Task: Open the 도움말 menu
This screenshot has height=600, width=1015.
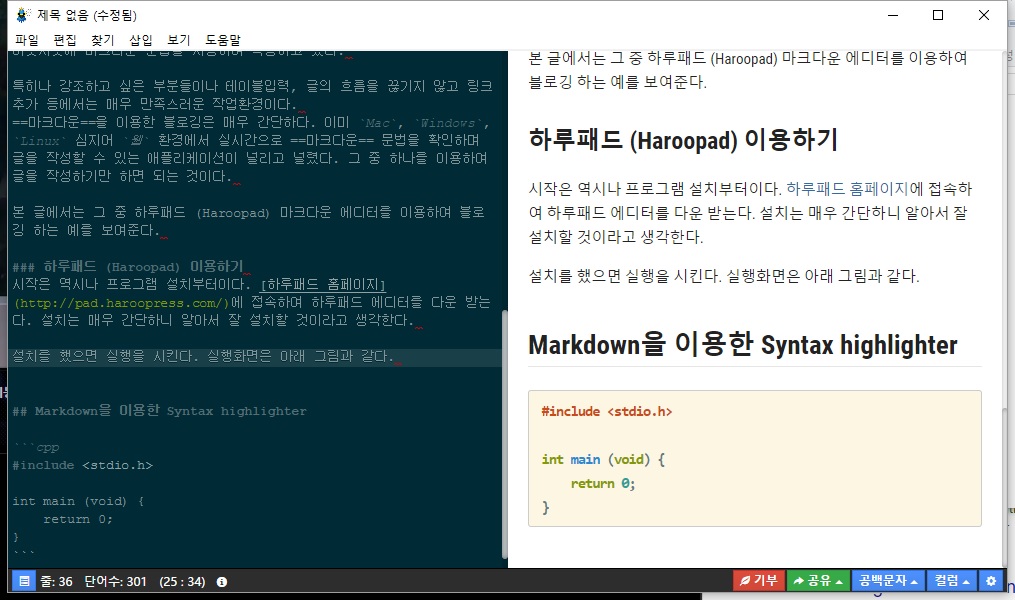Action: pos(223,40)
